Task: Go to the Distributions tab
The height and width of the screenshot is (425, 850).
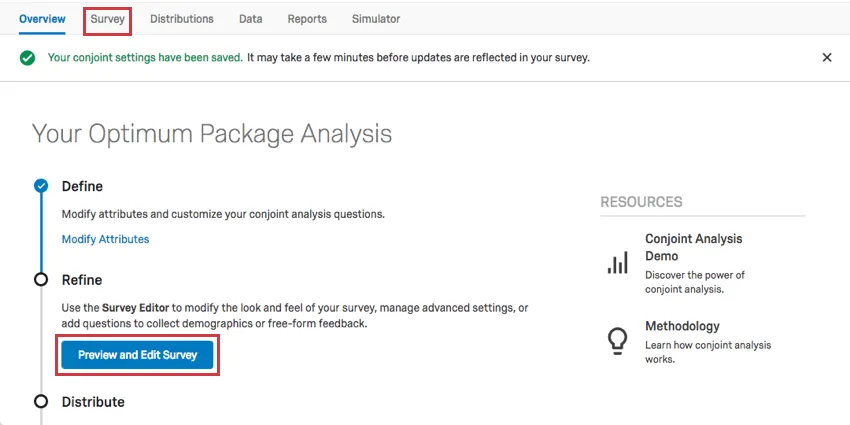Action: pyautogui.click(x=182, y=19)
